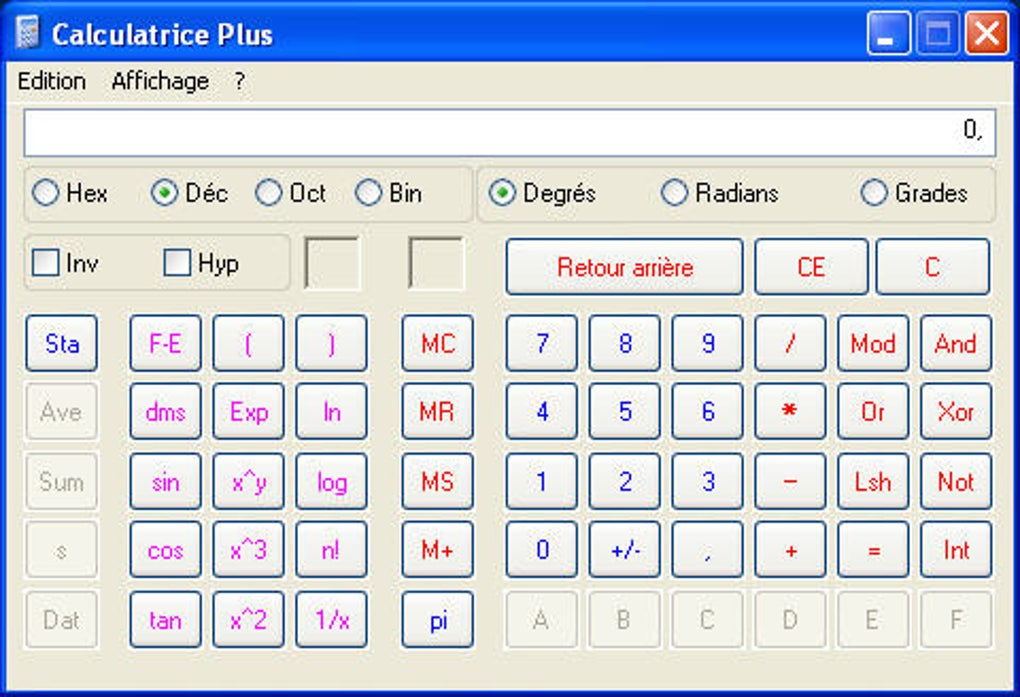Open the Edition menu
Viewport: 1020px width, 697px height.
[x=52, y=82]
